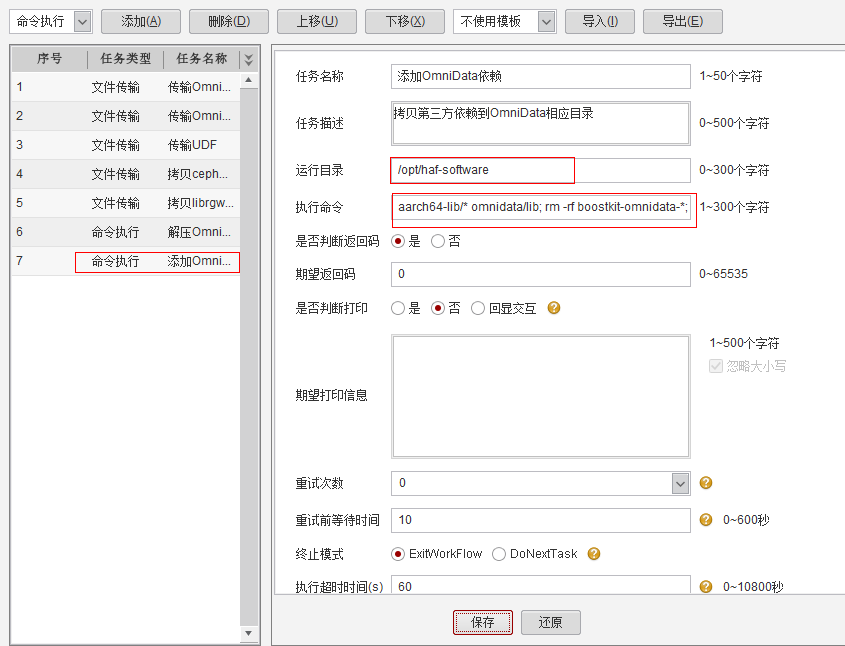Viewport: 845px width, 646px height.
Task: Expand the task list column chooser arrow
Action: pyautogui.click(x=248, y=59)
